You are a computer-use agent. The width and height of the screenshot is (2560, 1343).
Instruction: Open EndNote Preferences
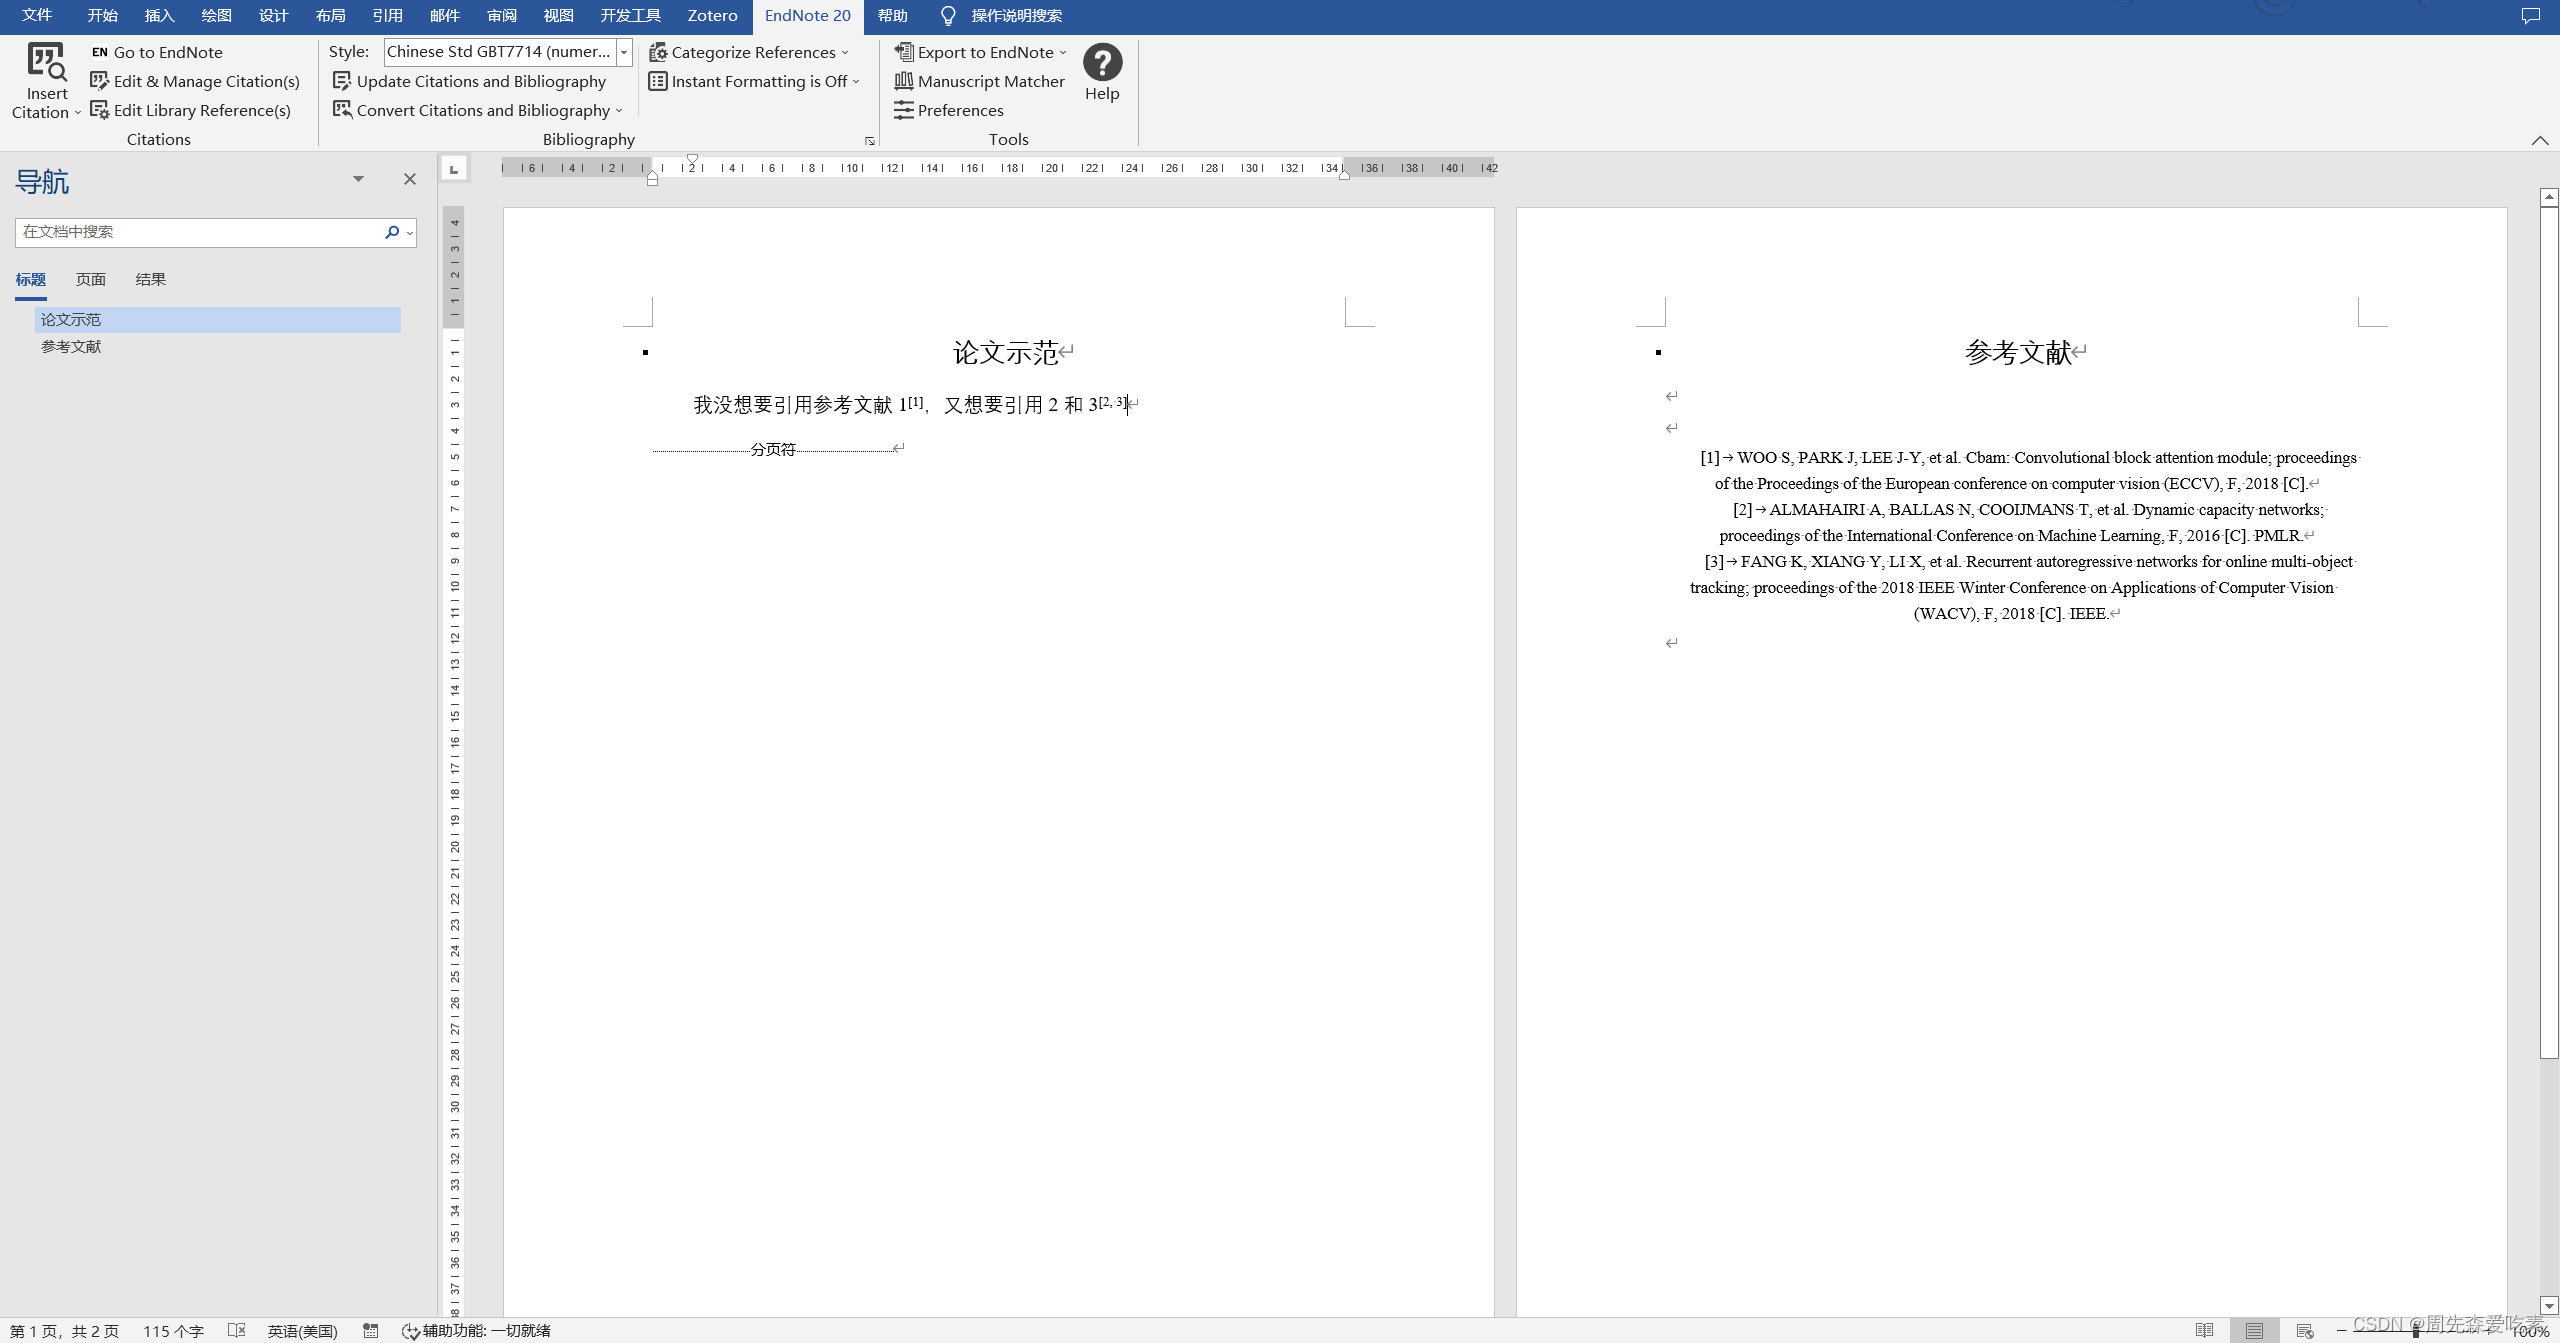949,110
